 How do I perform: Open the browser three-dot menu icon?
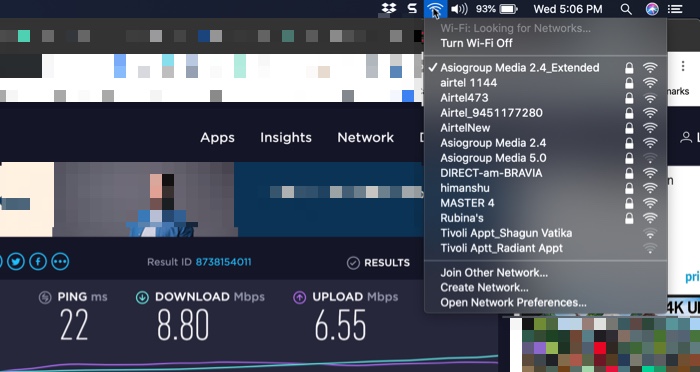(683, 67)
